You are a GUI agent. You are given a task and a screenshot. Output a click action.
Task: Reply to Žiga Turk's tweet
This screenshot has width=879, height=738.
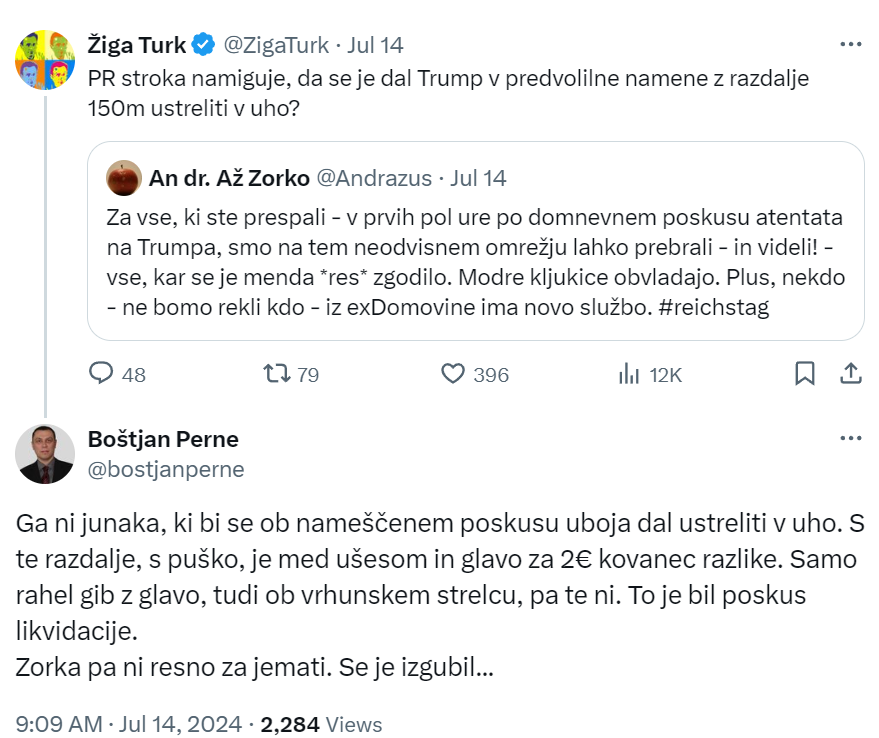(x=102, y=374)
